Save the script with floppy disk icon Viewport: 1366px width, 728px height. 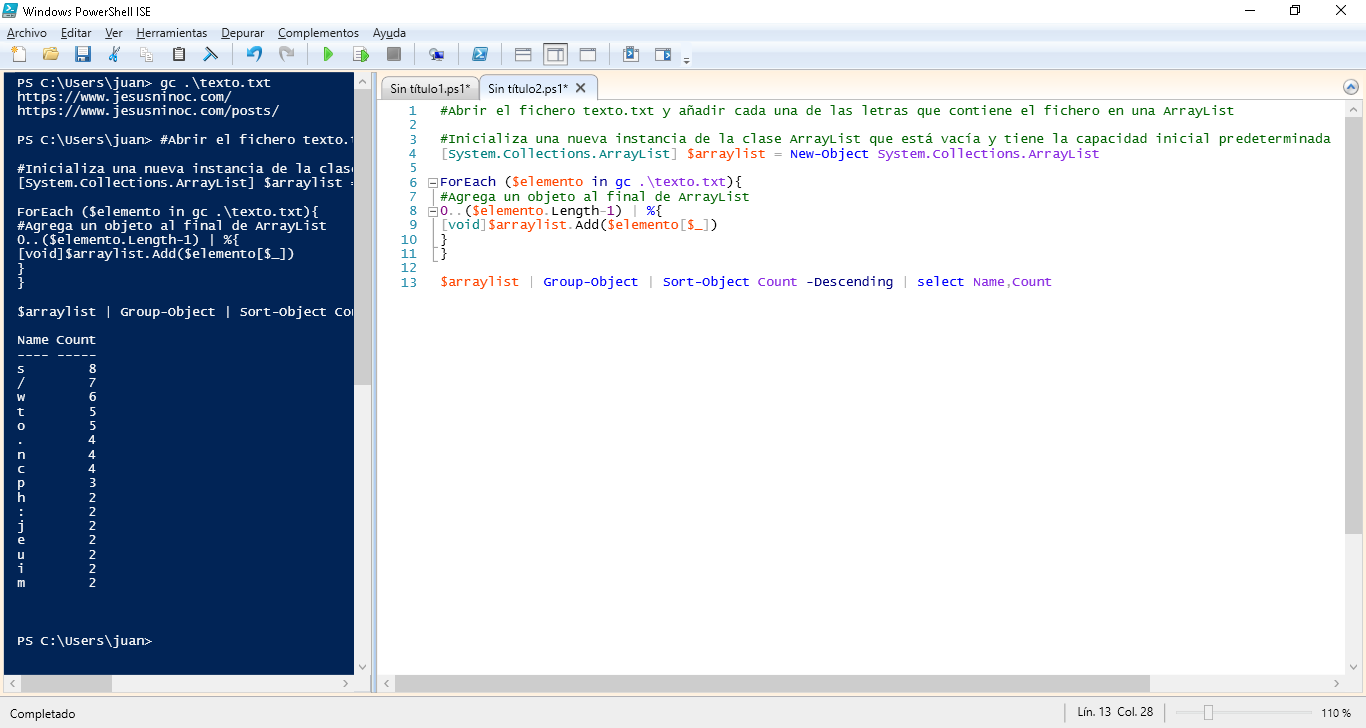pyautogui.click(x=83, y=54)
